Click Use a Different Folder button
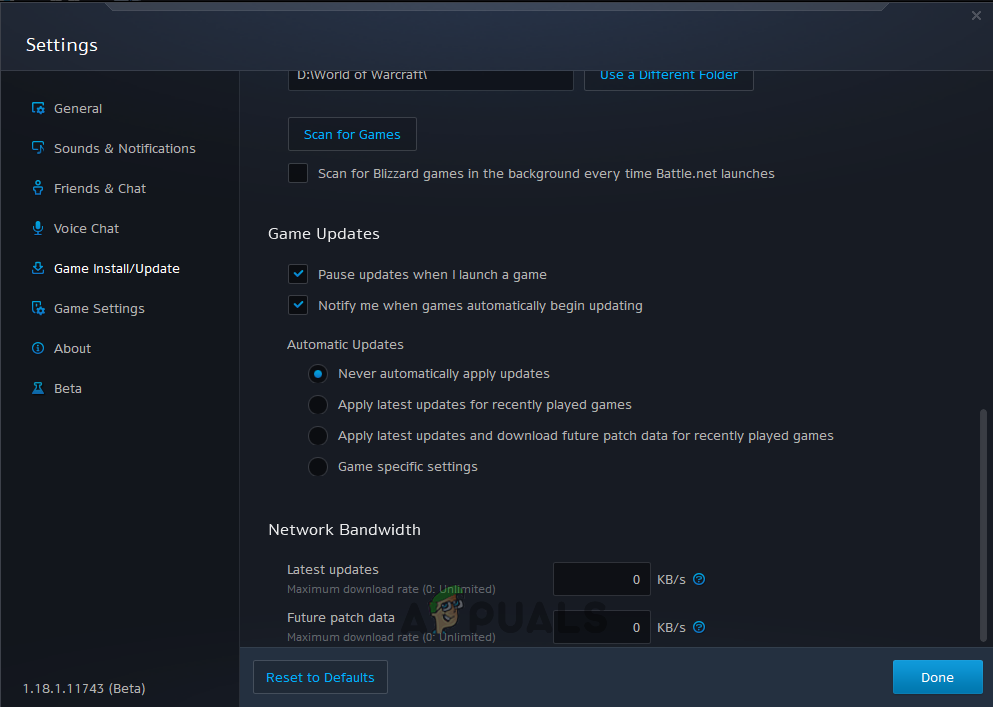Viewport: 993px width, 707px height. pos(669,78)
